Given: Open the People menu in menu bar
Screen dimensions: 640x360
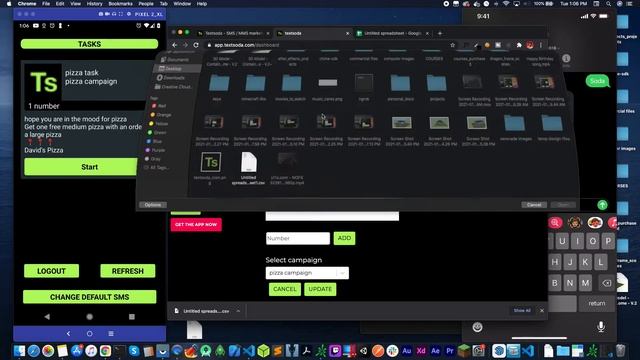Looking at the screenshot, I should click(146, 4).
